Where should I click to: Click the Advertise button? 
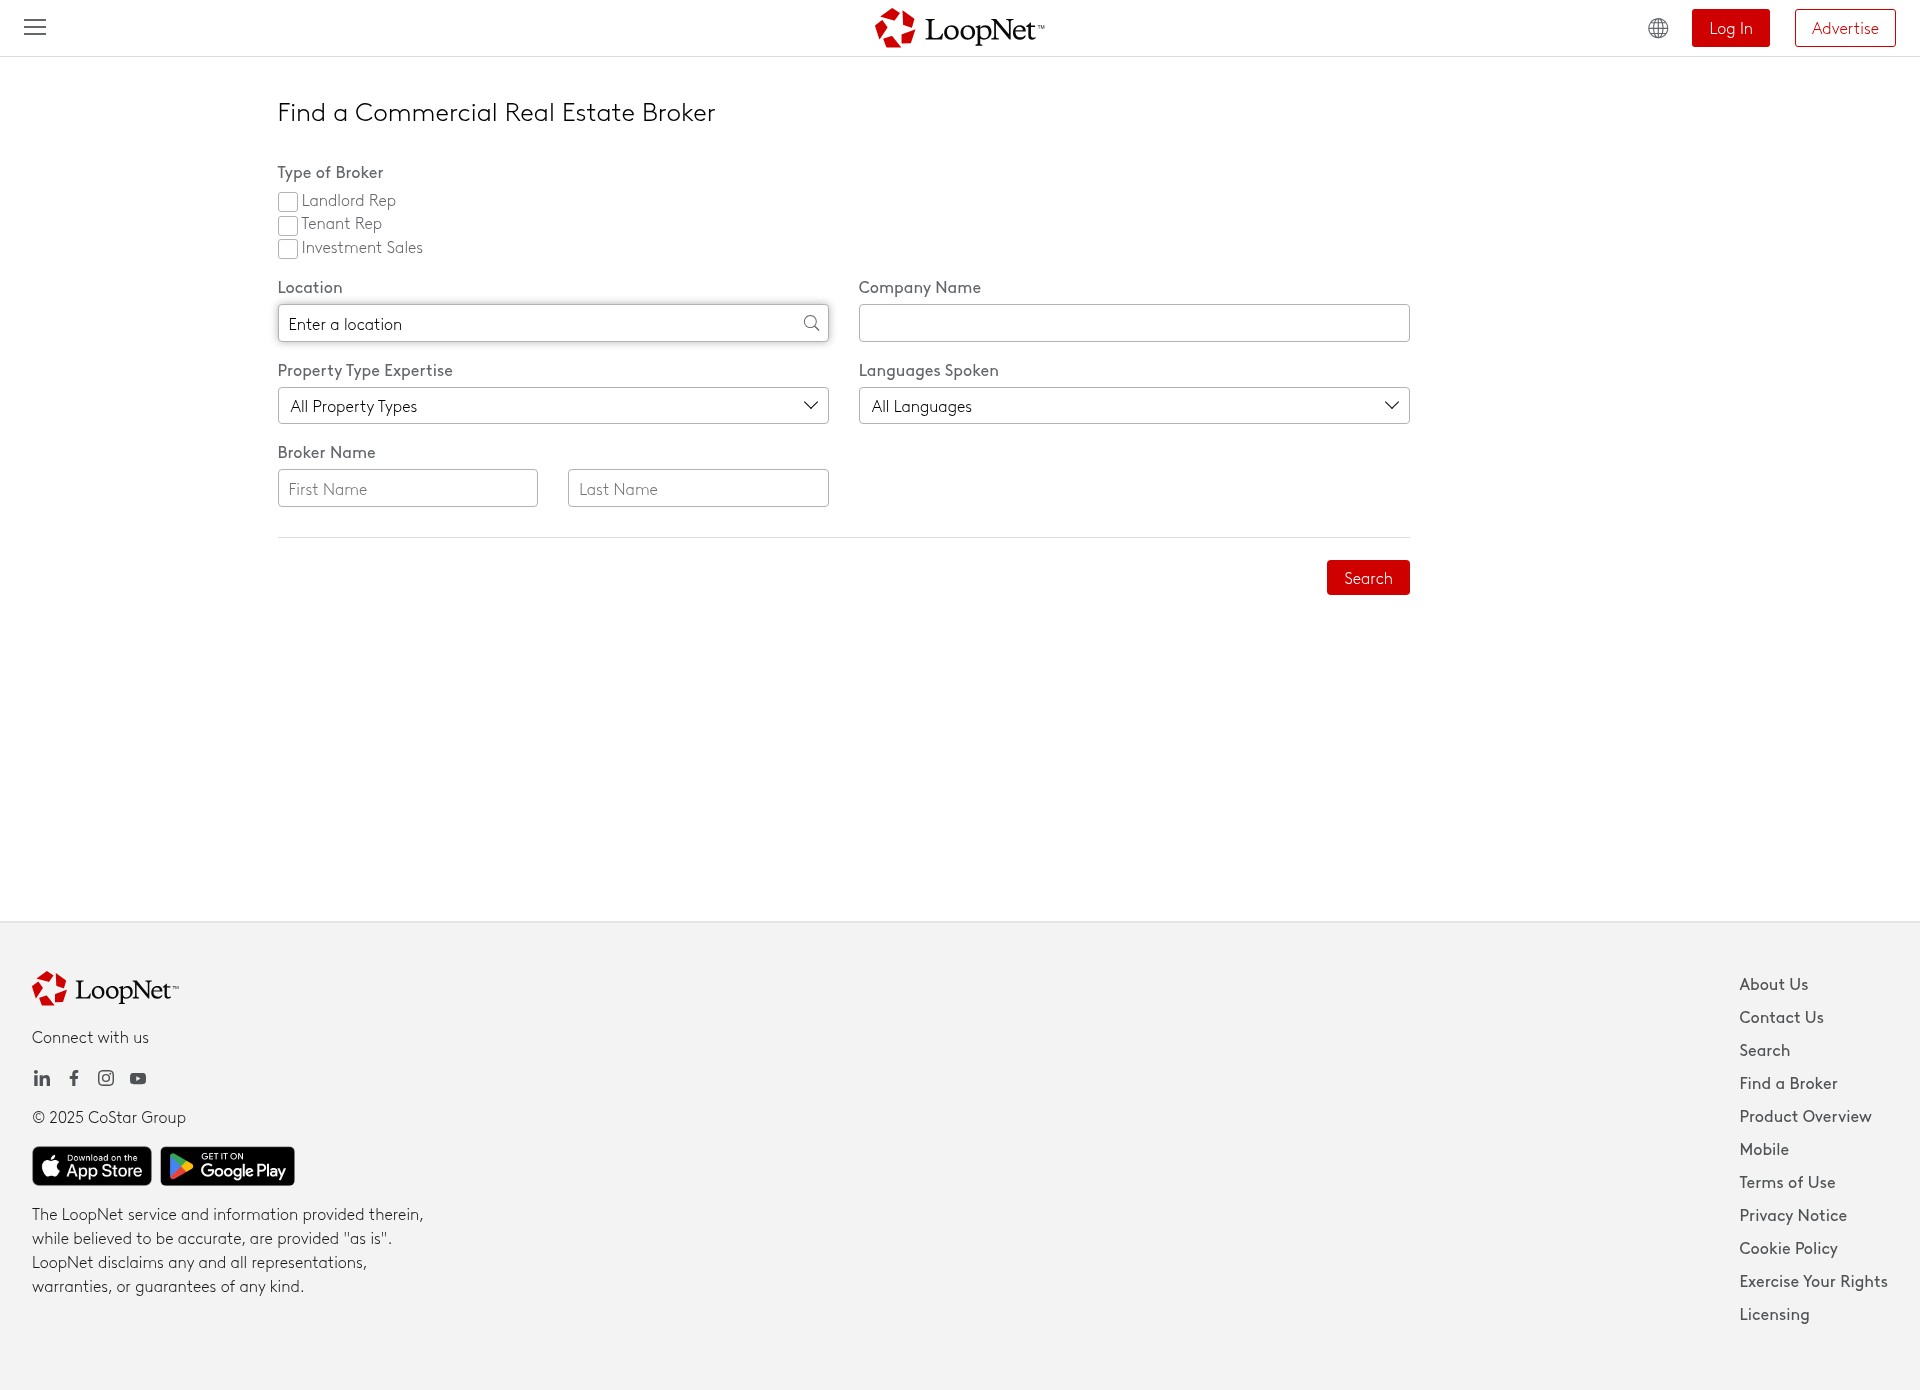[x=1845, y=28]
